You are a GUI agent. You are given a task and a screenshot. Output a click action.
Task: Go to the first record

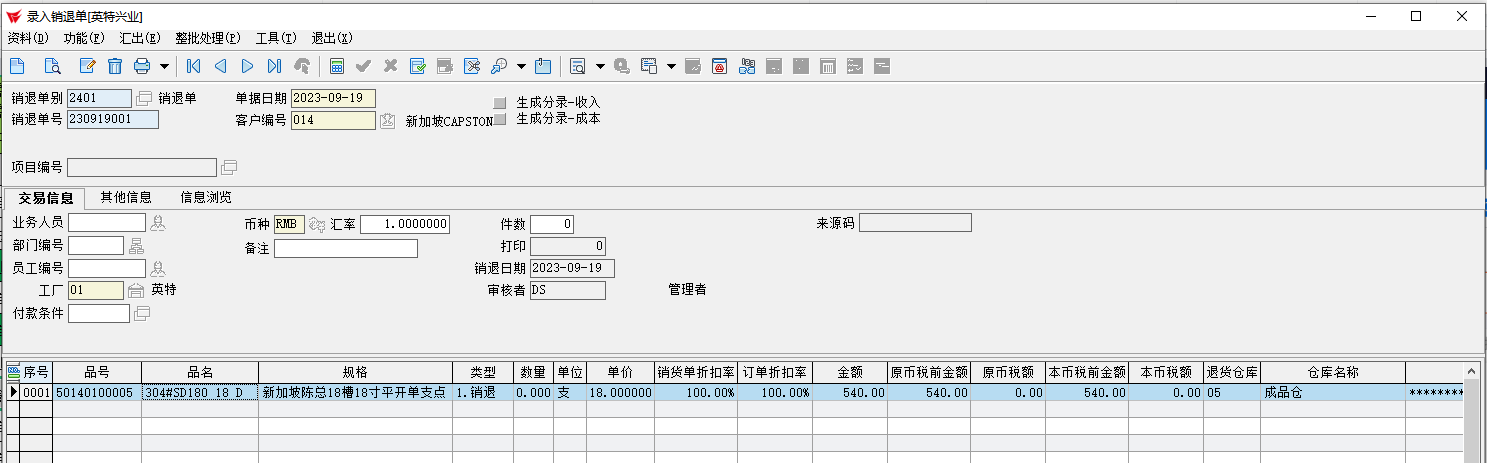(x=193, y=66)
